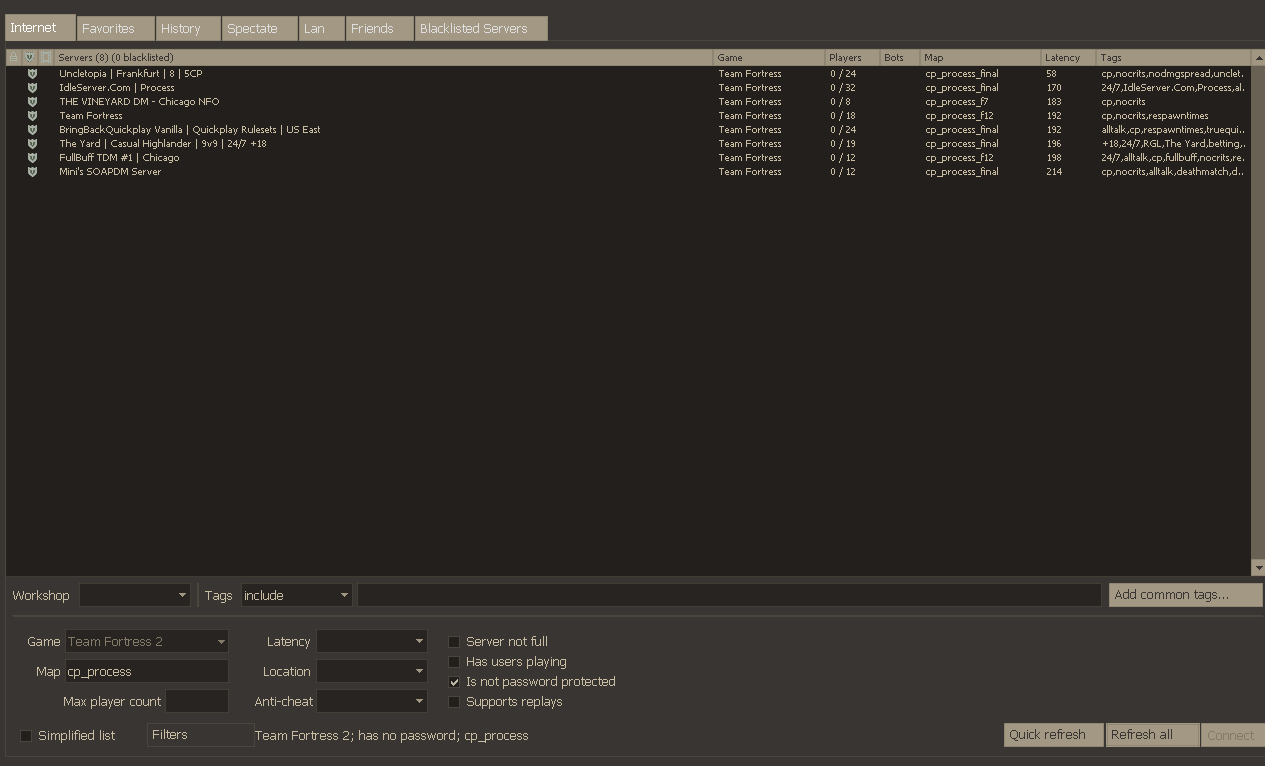
Task: Open the Workshop dropdown
Action: pyautogui.click(x=135, y=595)
